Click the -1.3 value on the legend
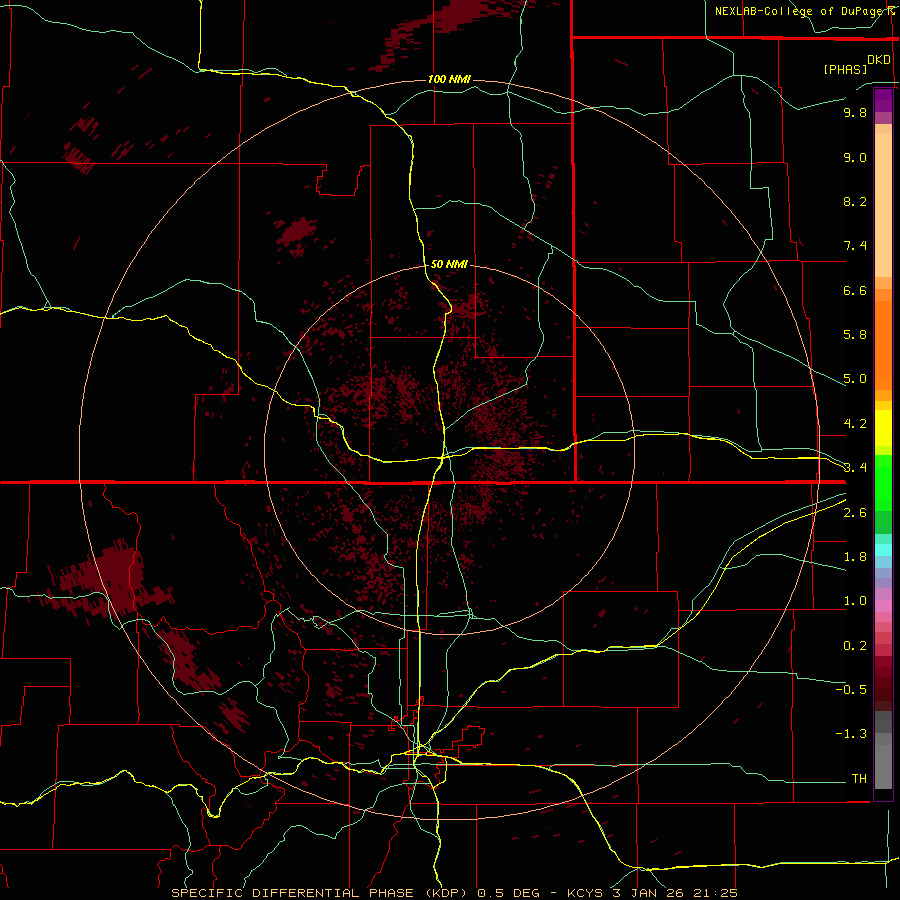The width and height of the screenshot is (900, 900). [851, 734]
